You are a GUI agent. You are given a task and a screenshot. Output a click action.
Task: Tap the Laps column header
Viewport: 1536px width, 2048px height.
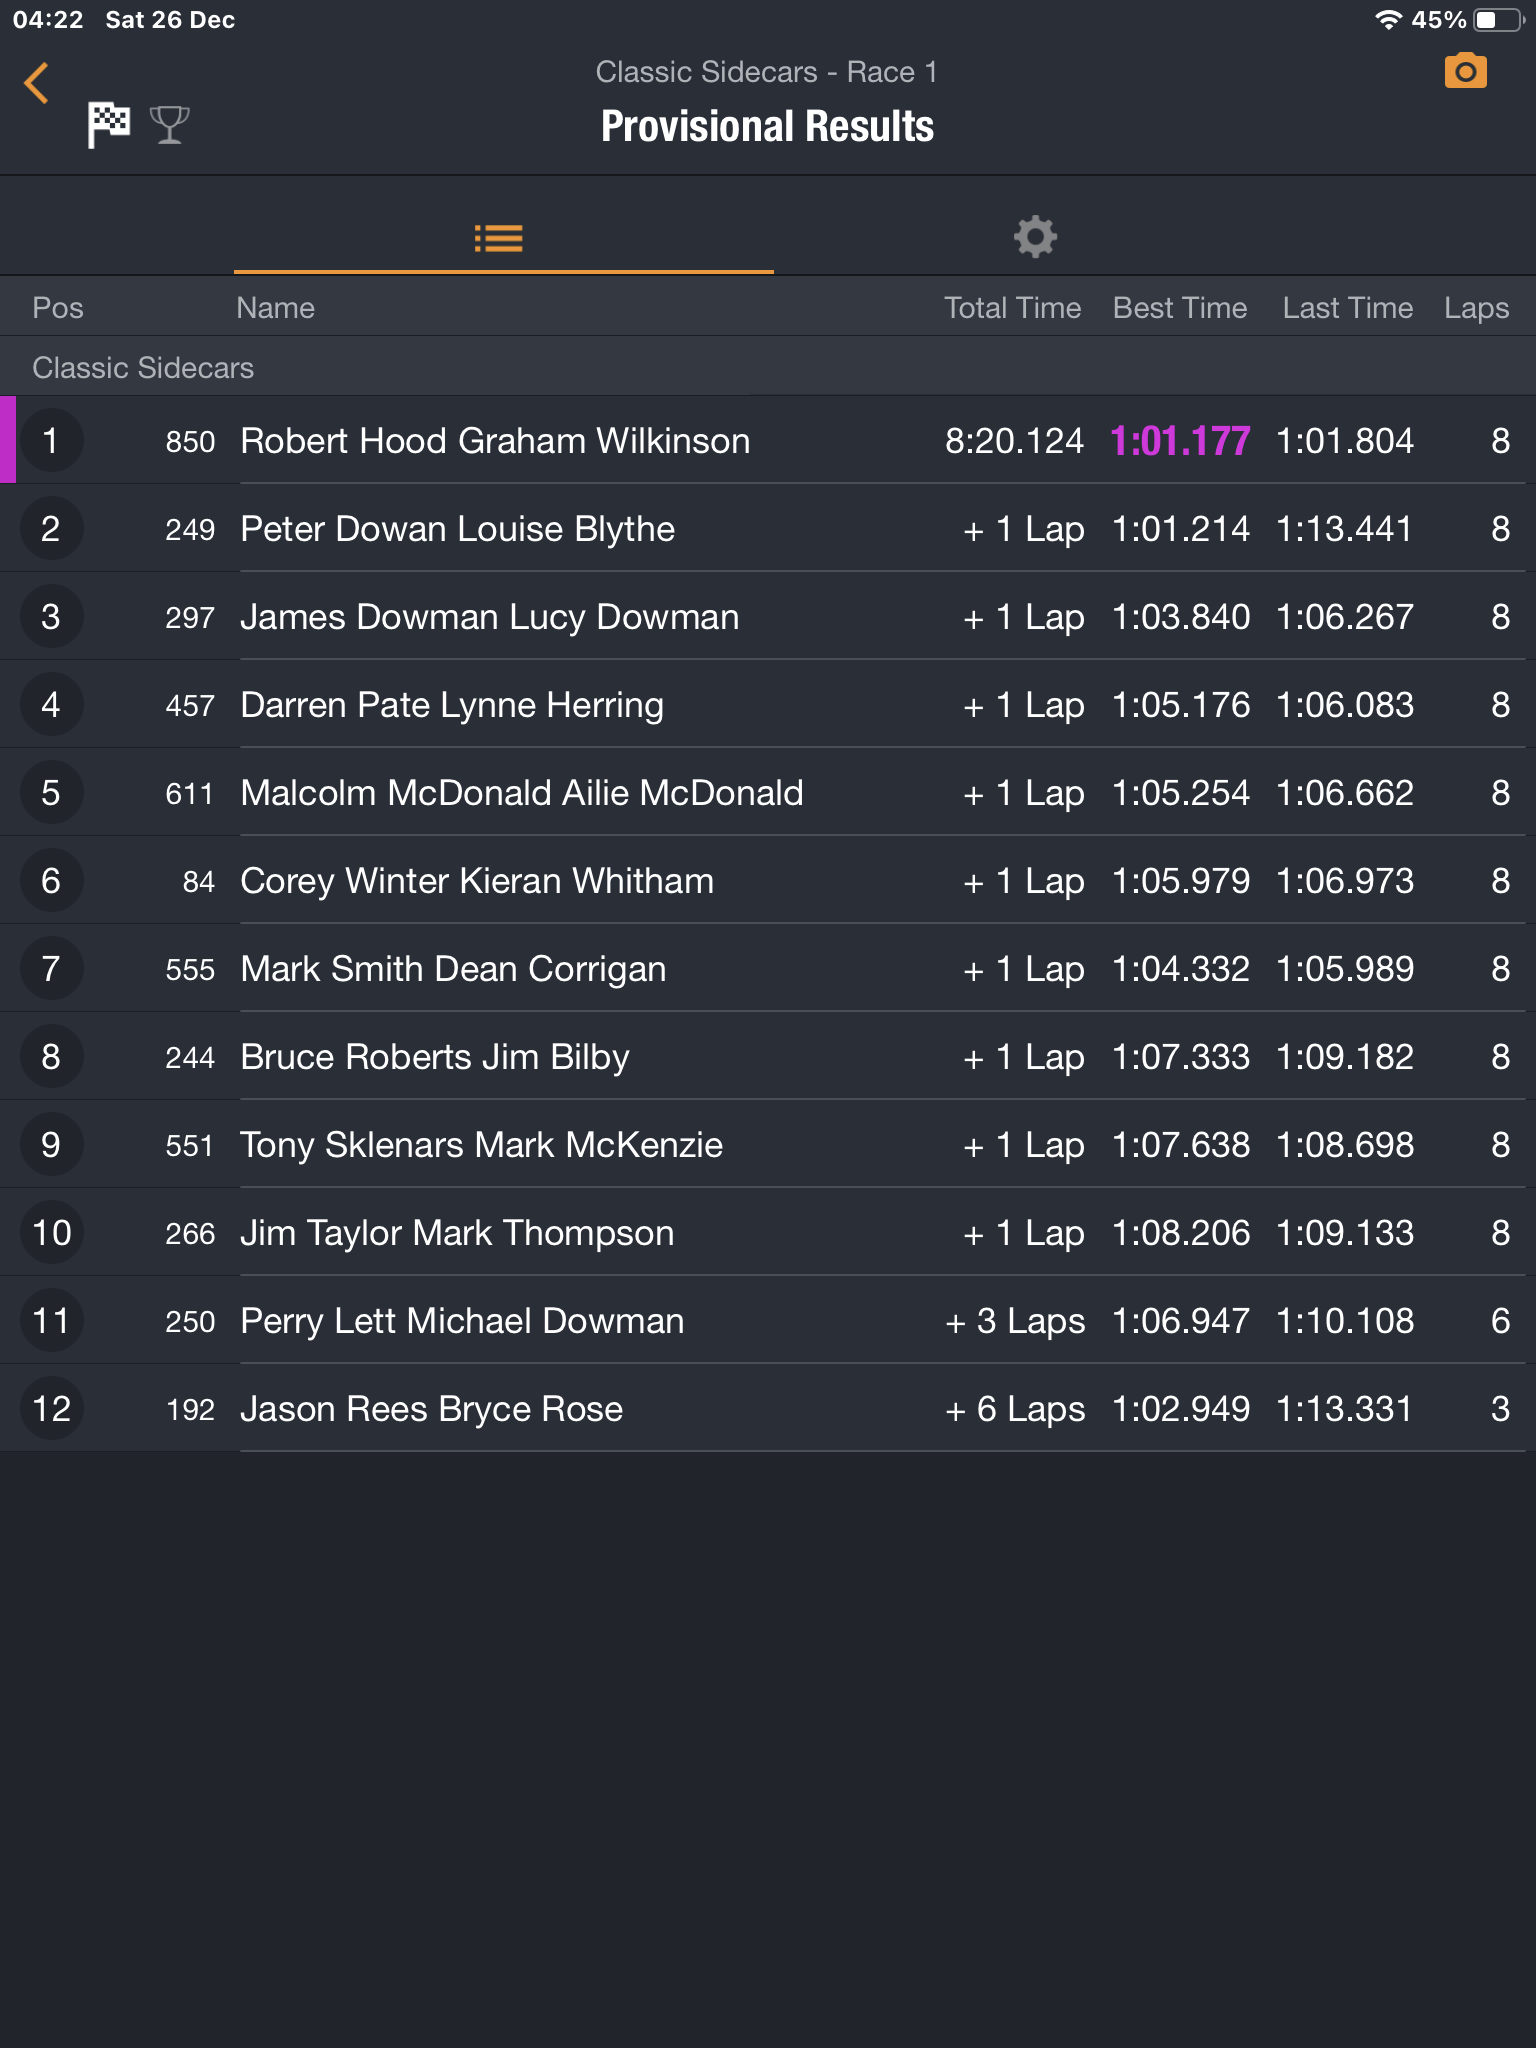pos(1476,308)
